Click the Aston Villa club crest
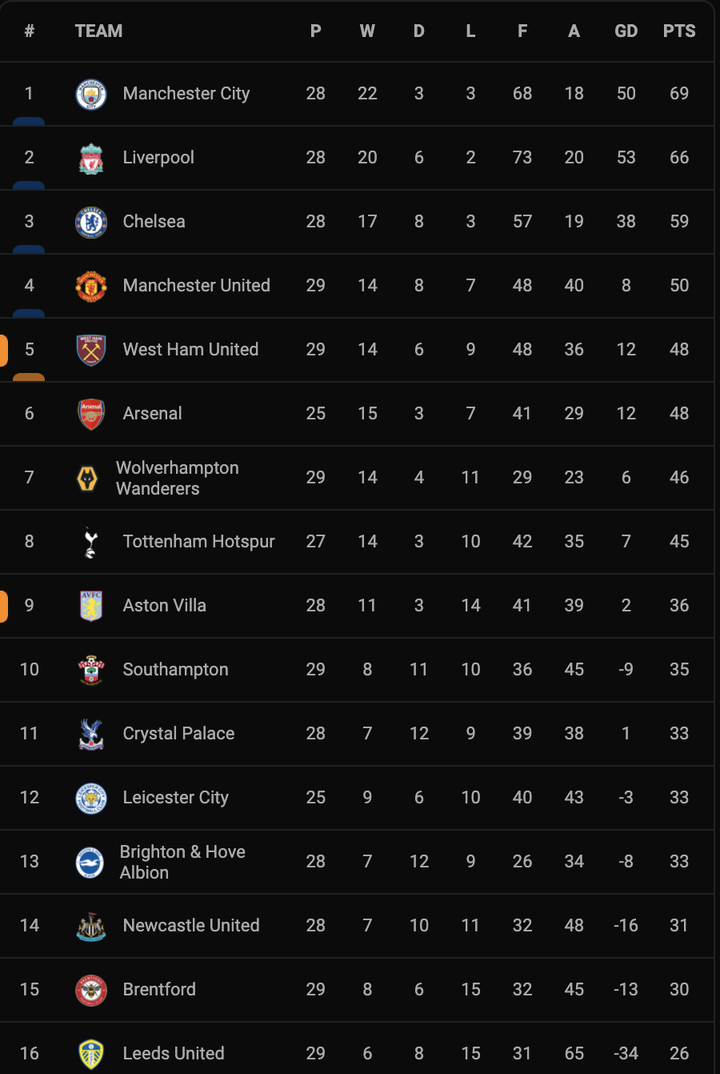 click(x=91, y=605)
